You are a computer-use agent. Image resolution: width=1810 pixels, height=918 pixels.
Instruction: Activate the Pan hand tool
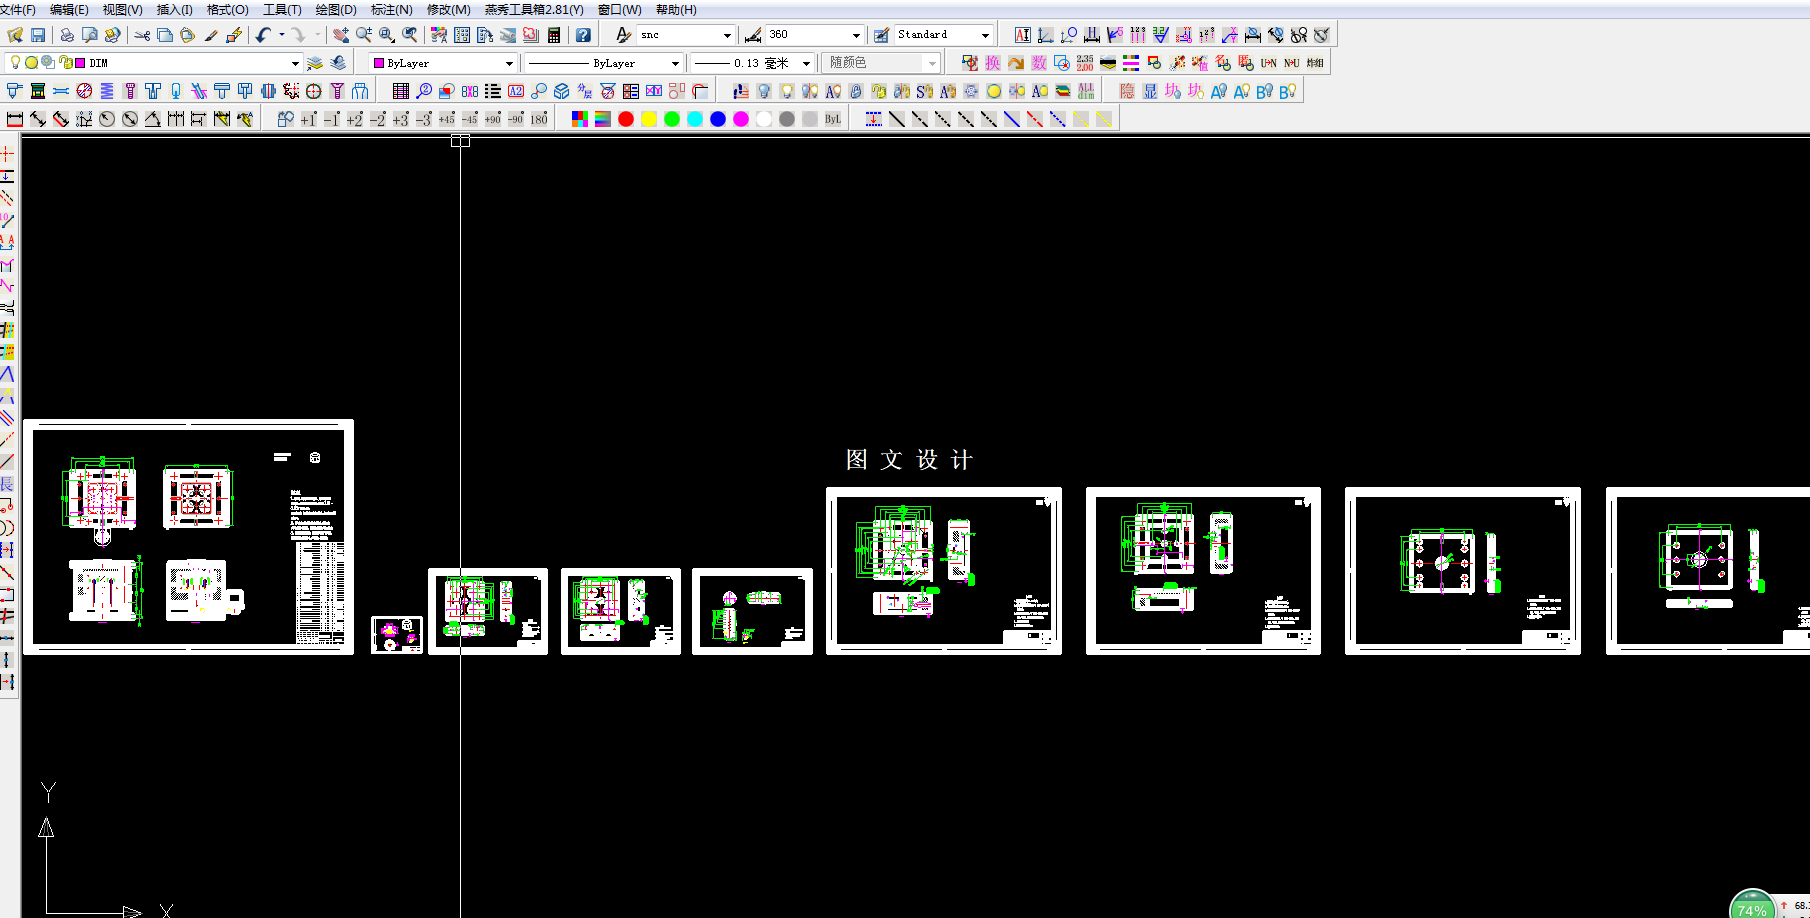coord(341,35)
